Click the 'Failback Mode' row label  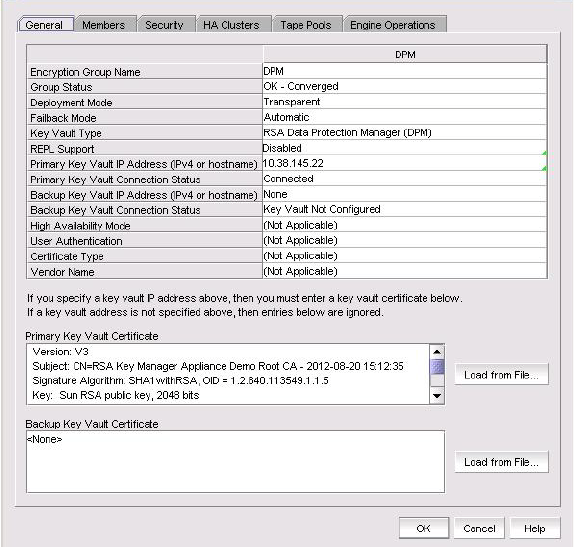(63, 118)
